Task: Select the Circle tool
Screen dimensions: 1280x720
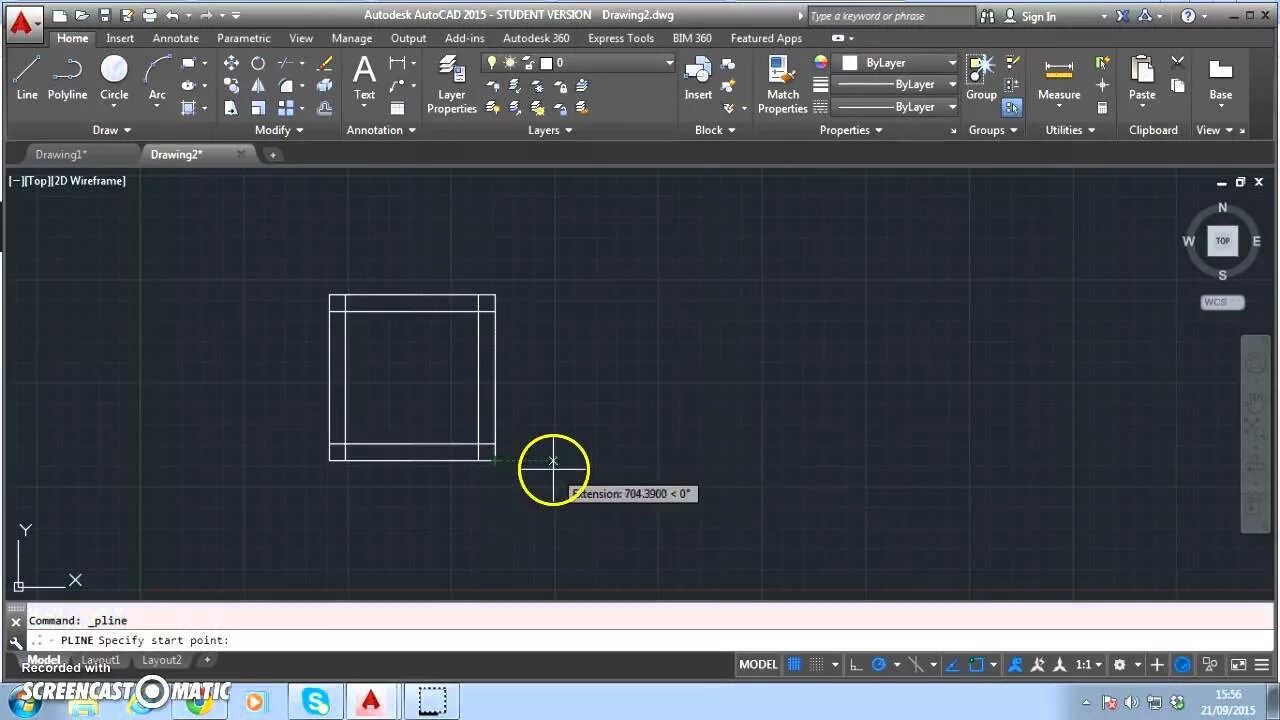Action: (x=114, y=78)
